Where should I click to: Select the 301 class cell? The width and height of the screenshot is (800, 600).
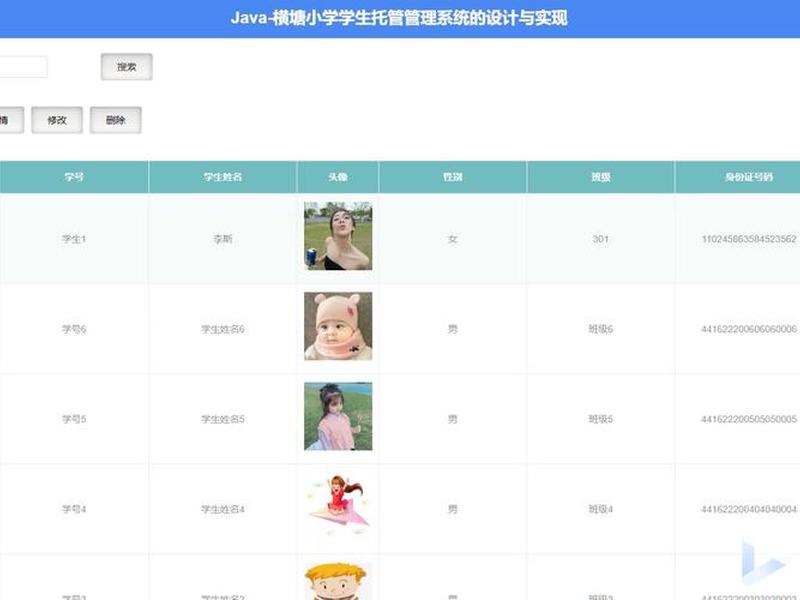[x=601, y=239]
